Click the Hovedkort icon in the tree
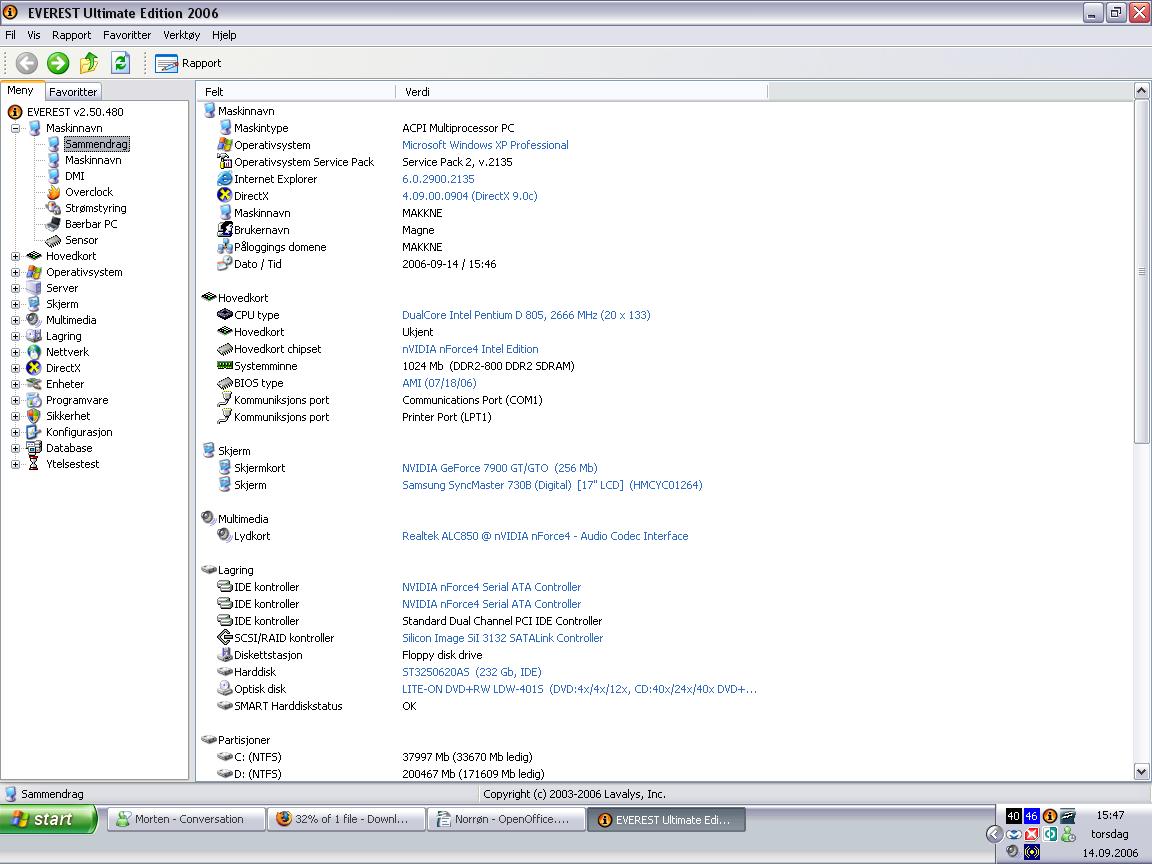This screenshot has height=864, width=1152. [x=34, y=256]
